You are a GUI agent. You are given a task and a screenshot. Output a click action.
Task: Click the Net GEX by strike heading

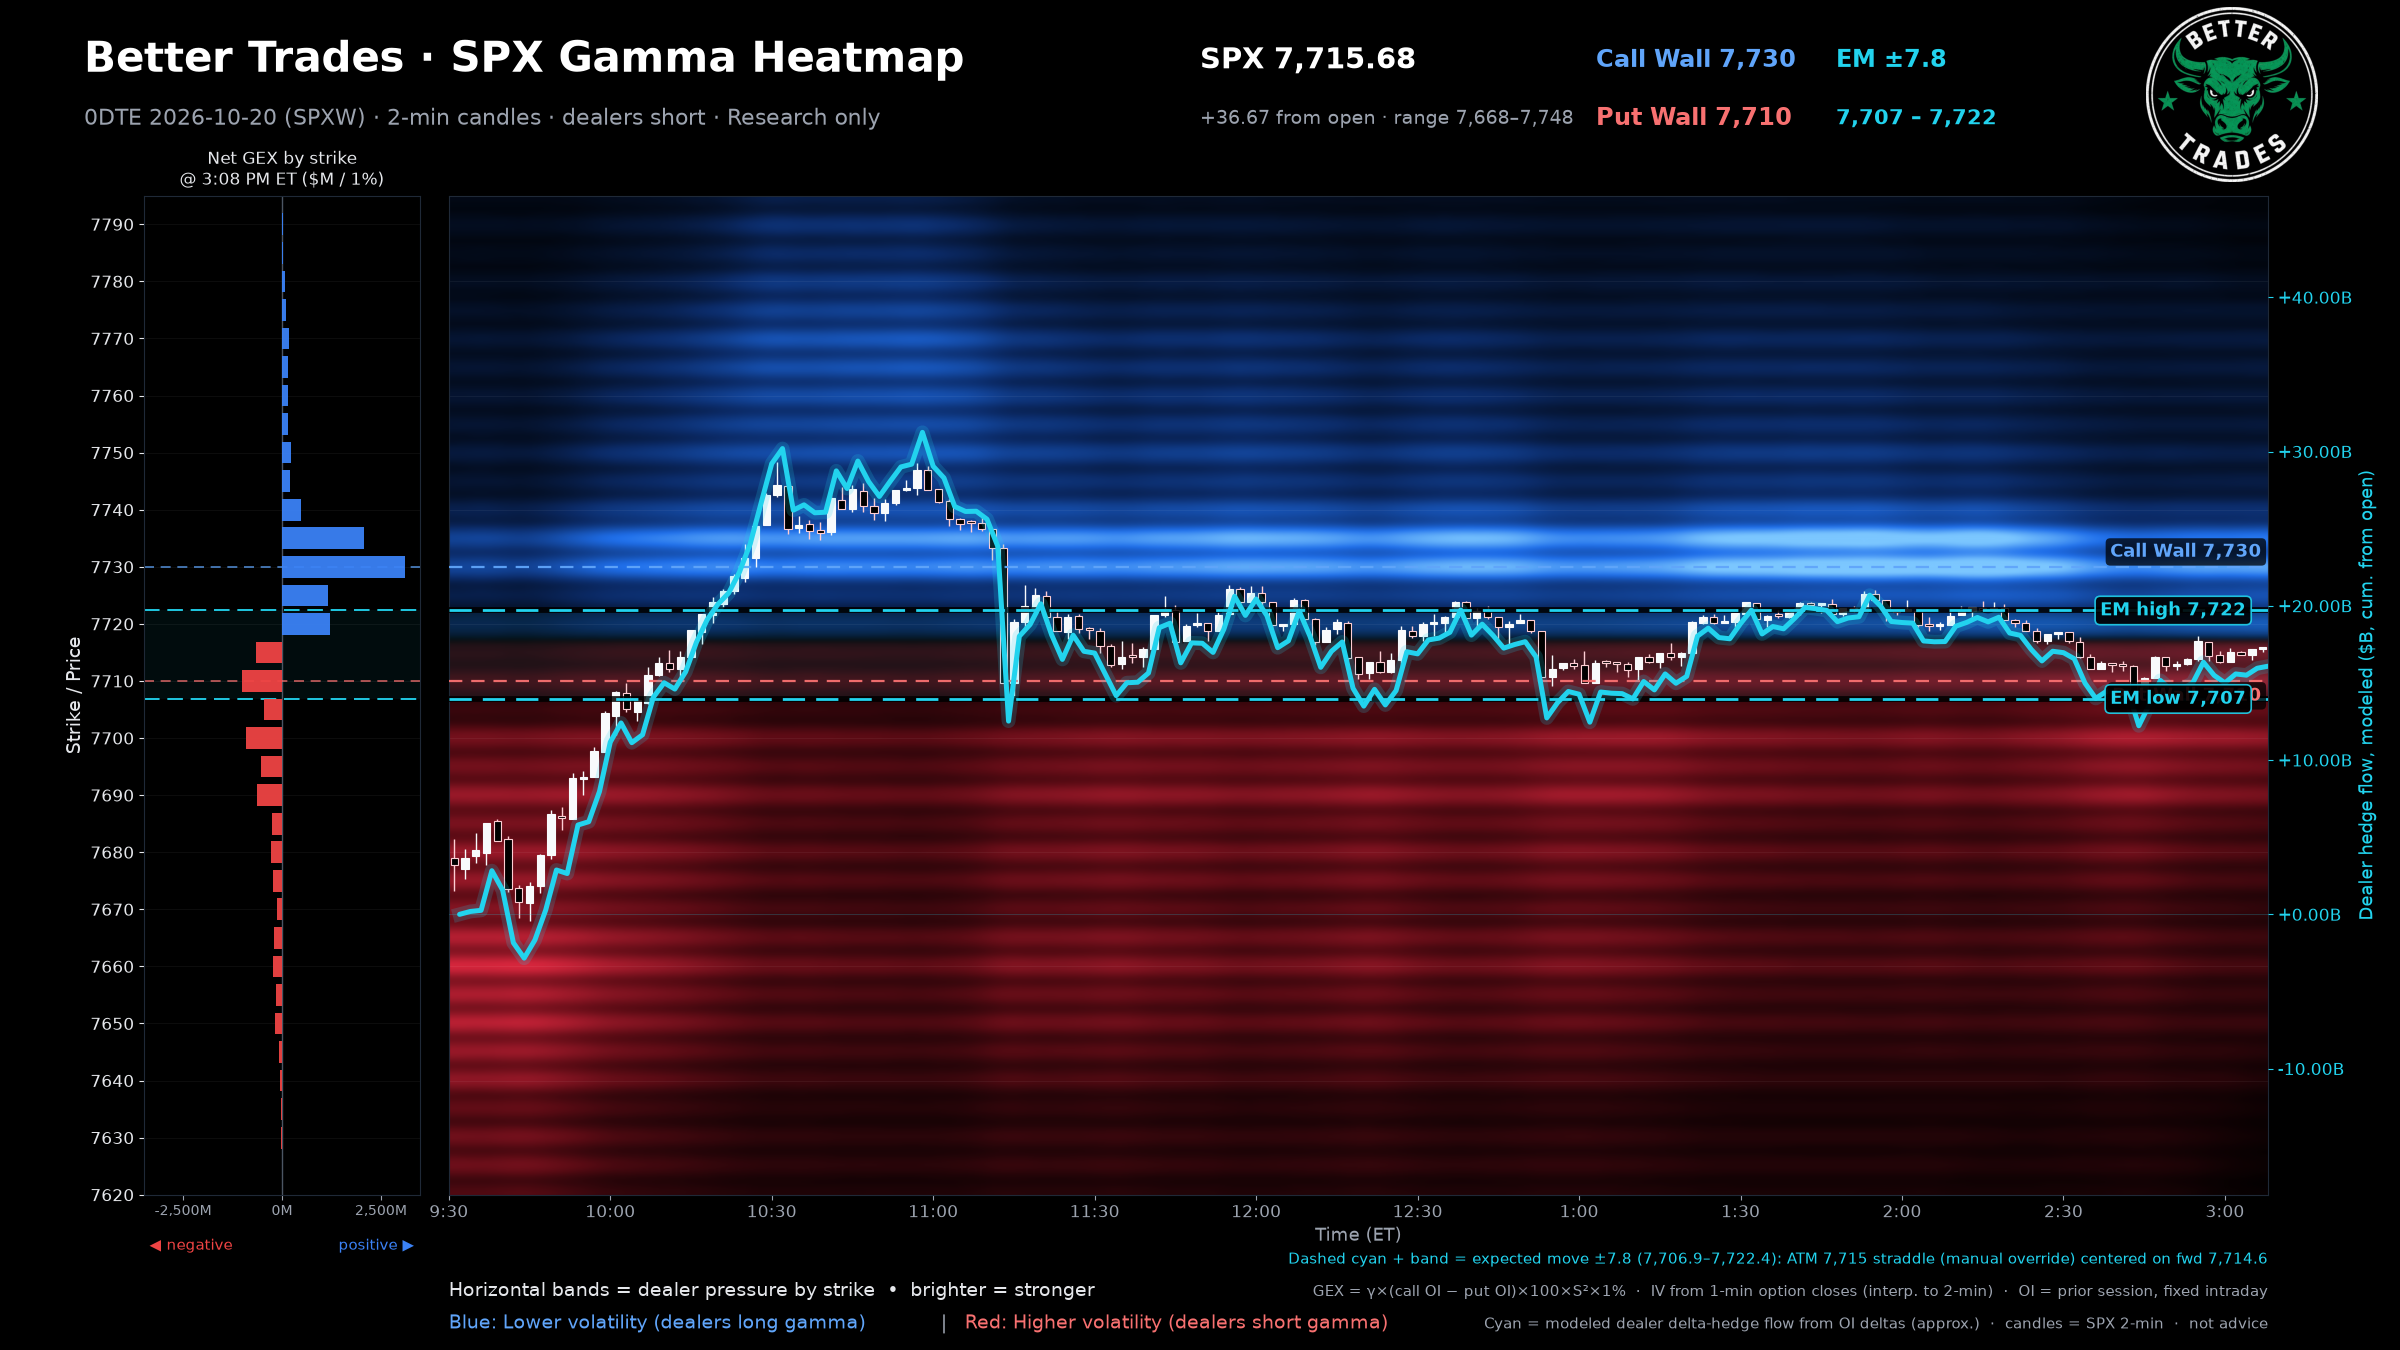[x=282, y=169]
